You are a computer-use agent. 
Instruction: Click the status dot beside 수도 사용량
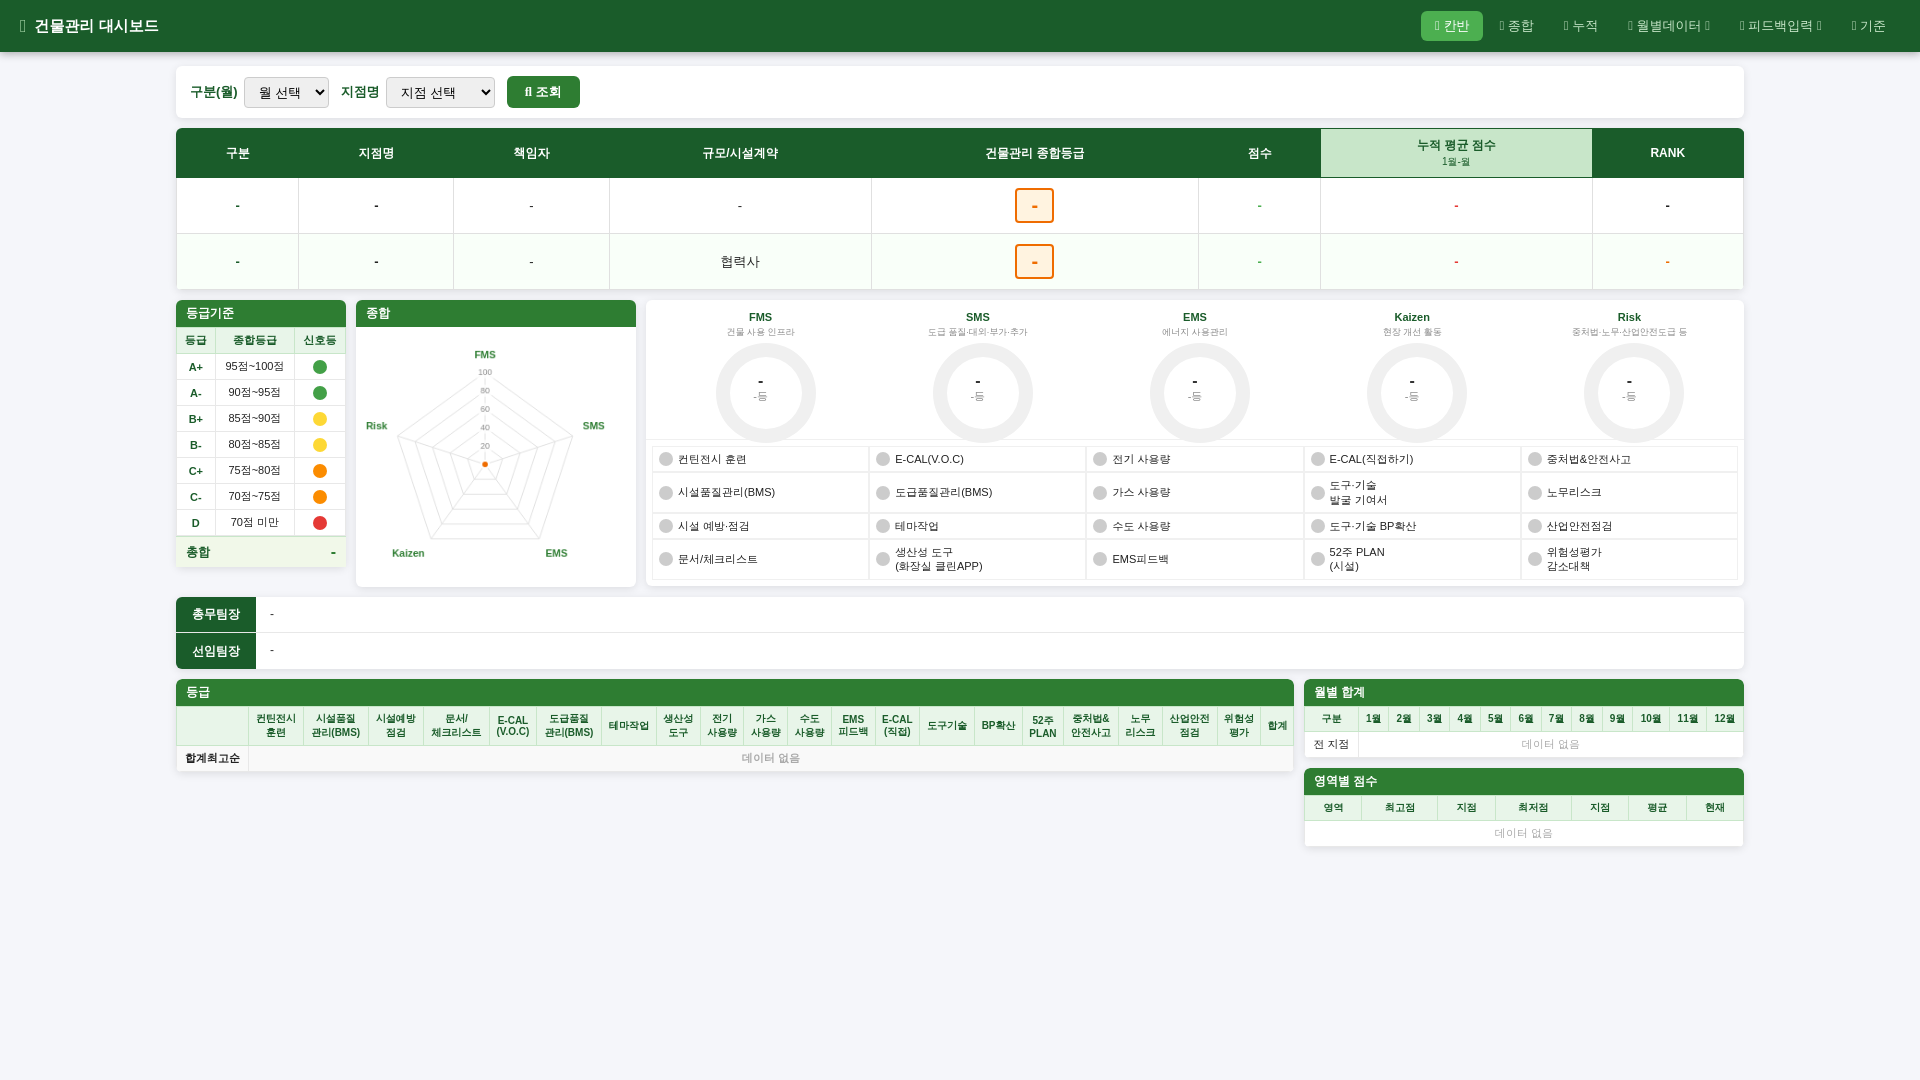[x=1100, y=526]
